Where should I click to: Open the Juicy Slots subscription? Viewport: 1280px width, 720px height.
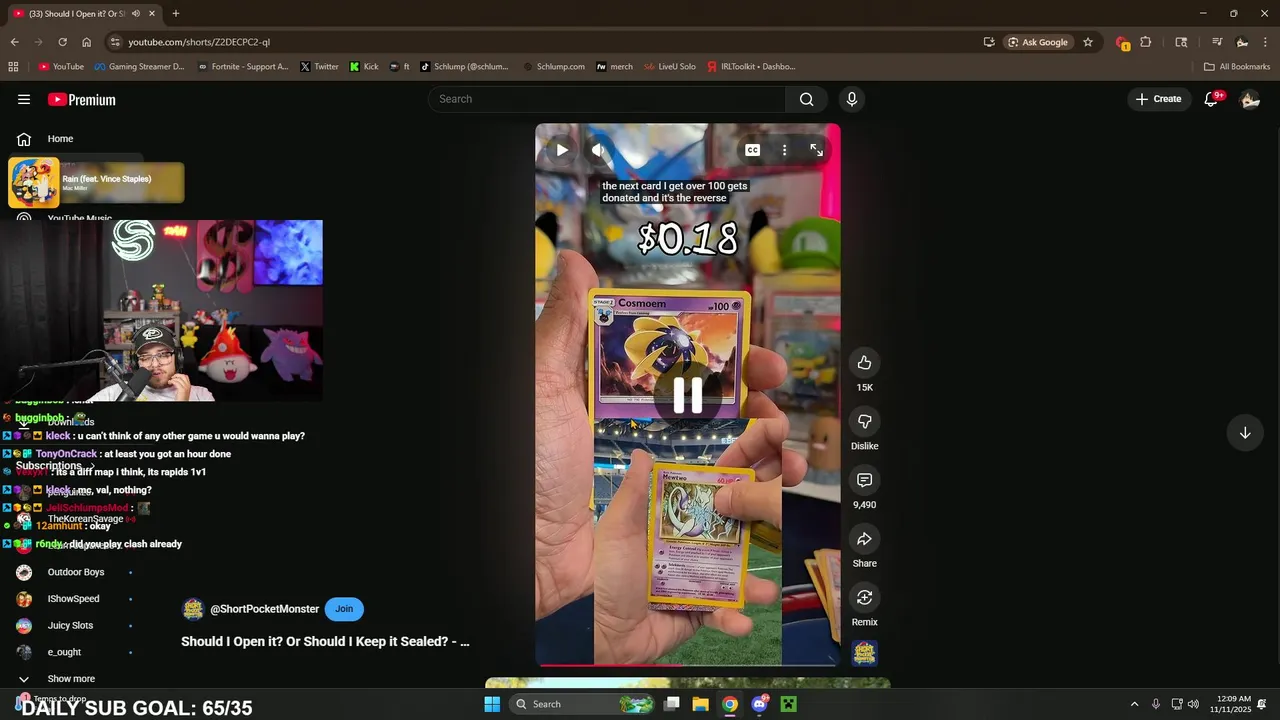(75, 626)
